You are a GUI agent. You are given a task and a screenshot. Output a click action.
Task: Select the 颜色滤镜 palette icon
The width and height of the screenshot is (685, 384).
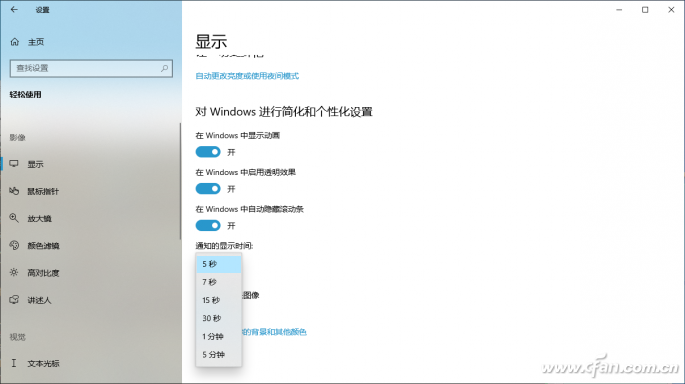tap(14, 245)
